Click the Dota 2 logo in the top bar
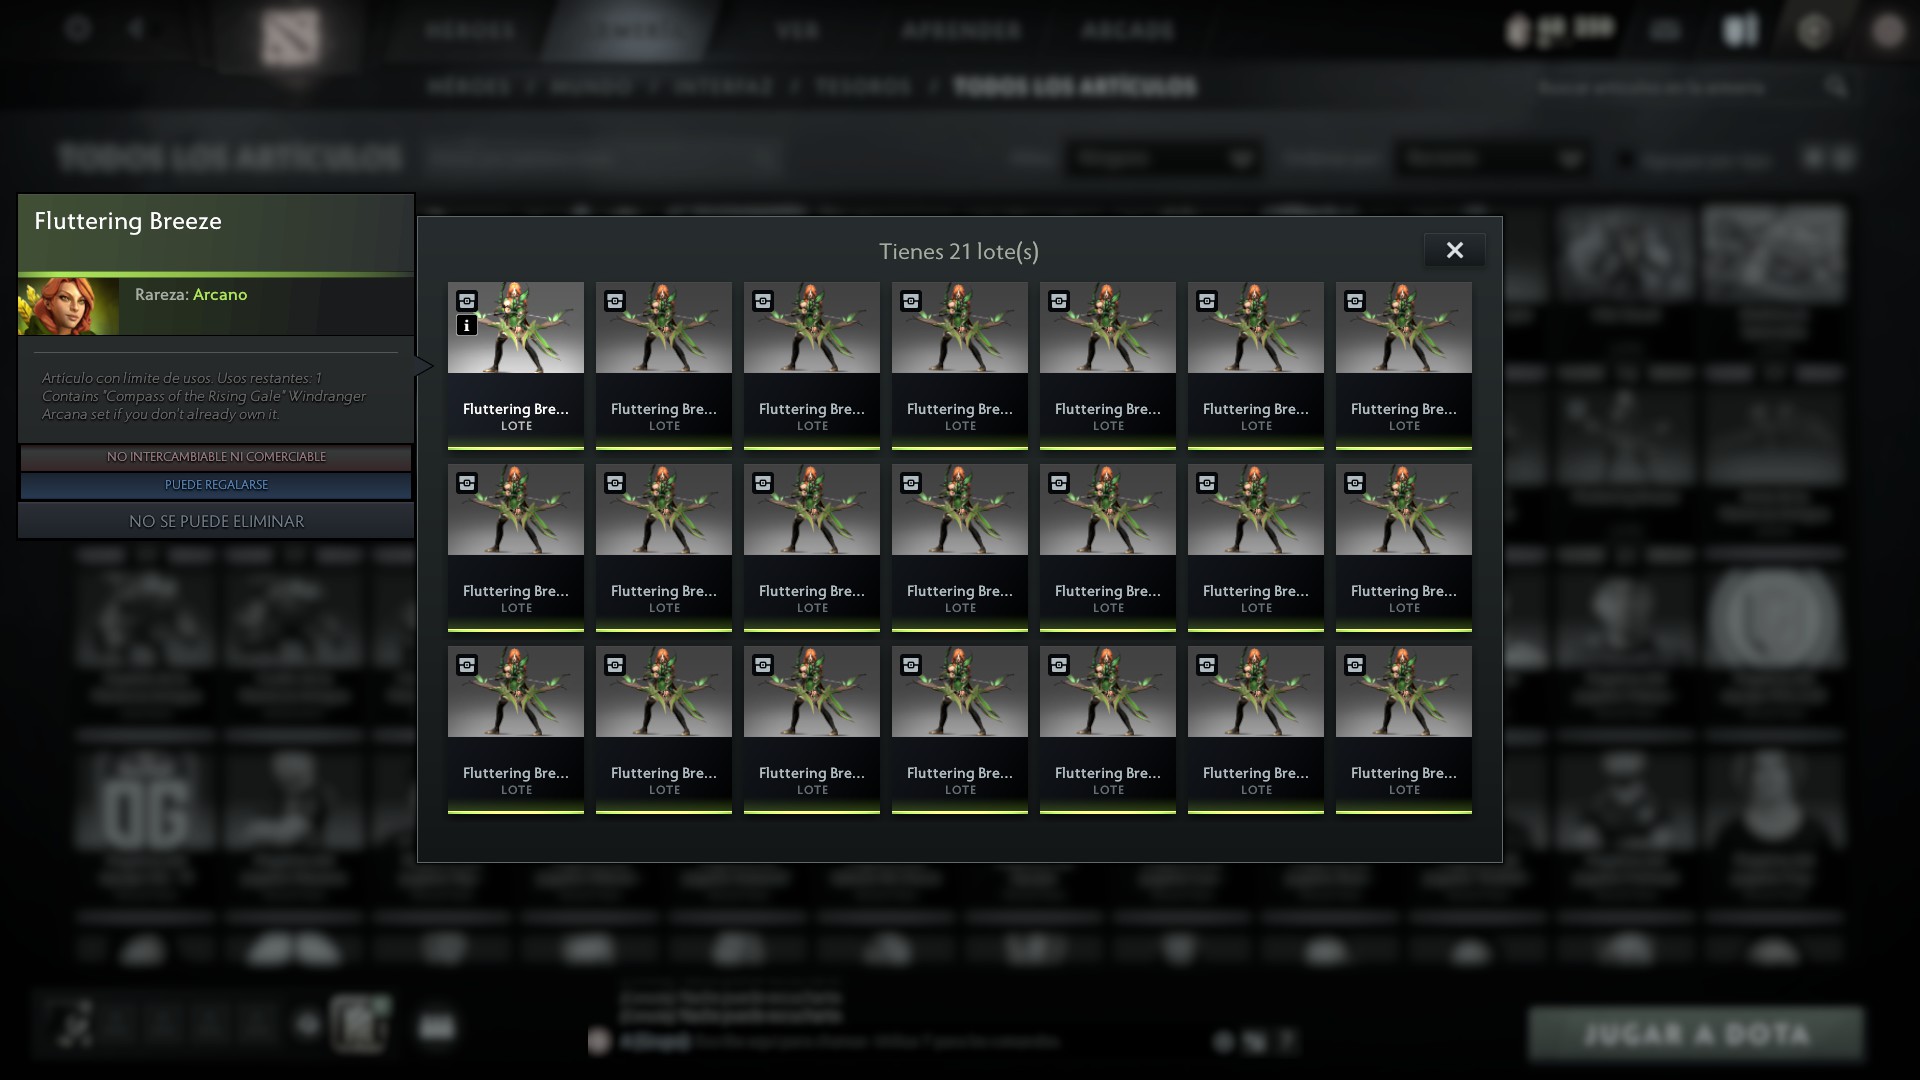The image size is (1920, 1080). (290, 38)
